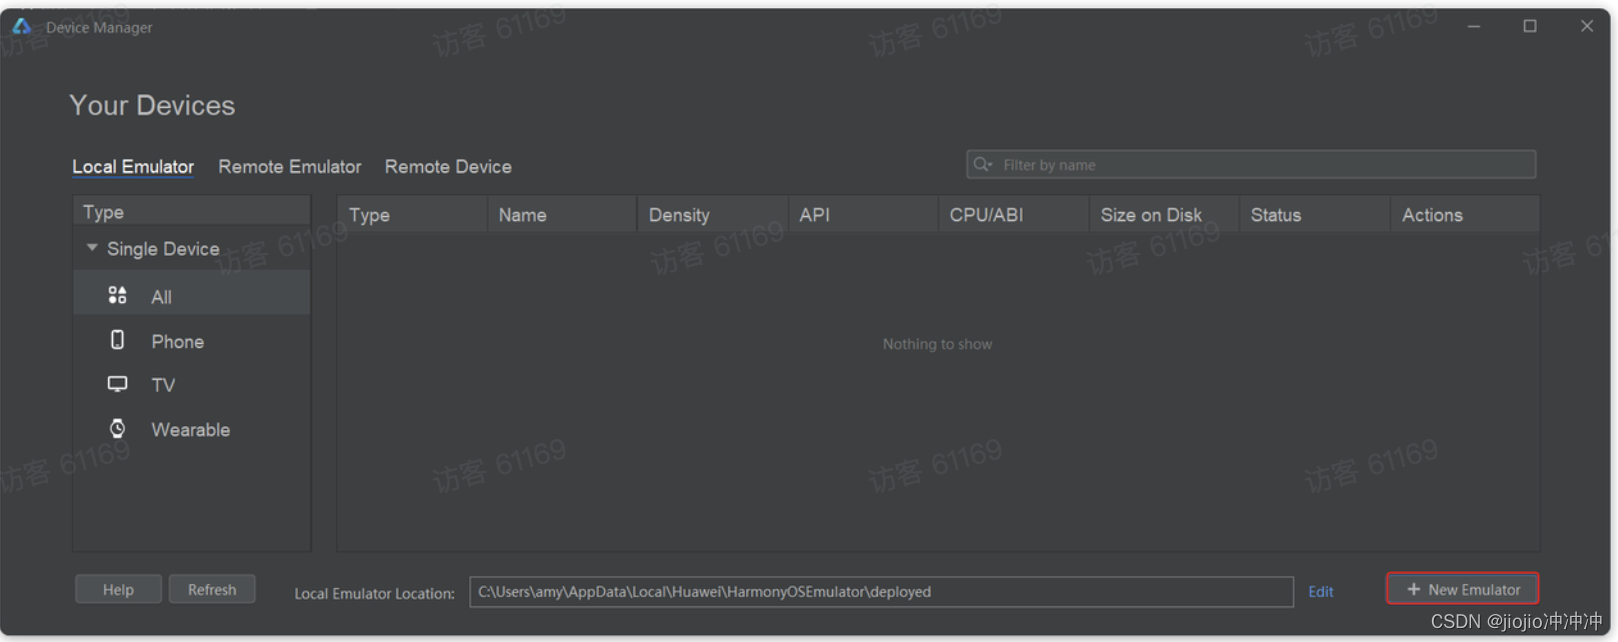Click the All devices grid icon
This screenshot has width=1618, height=642.
pos(117,295)
